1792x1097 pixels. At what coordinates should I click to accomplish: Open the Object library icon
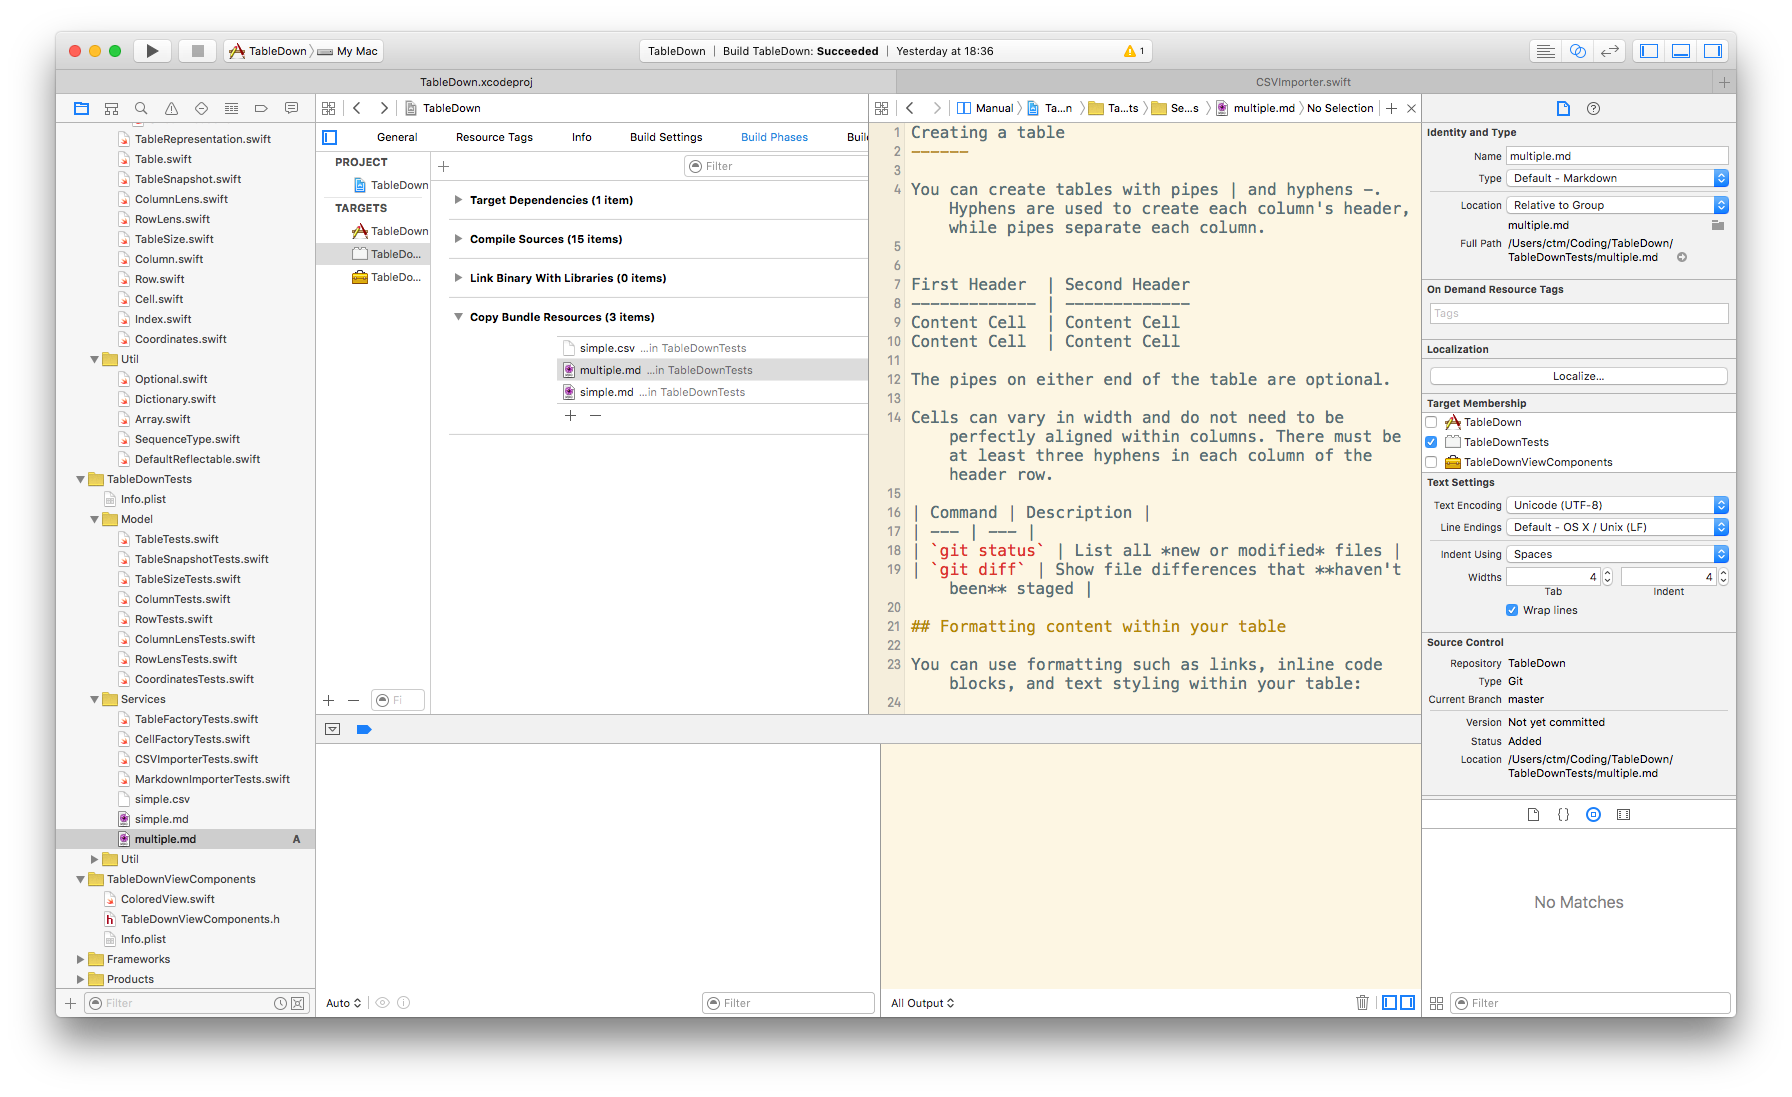click(1594, 815)
